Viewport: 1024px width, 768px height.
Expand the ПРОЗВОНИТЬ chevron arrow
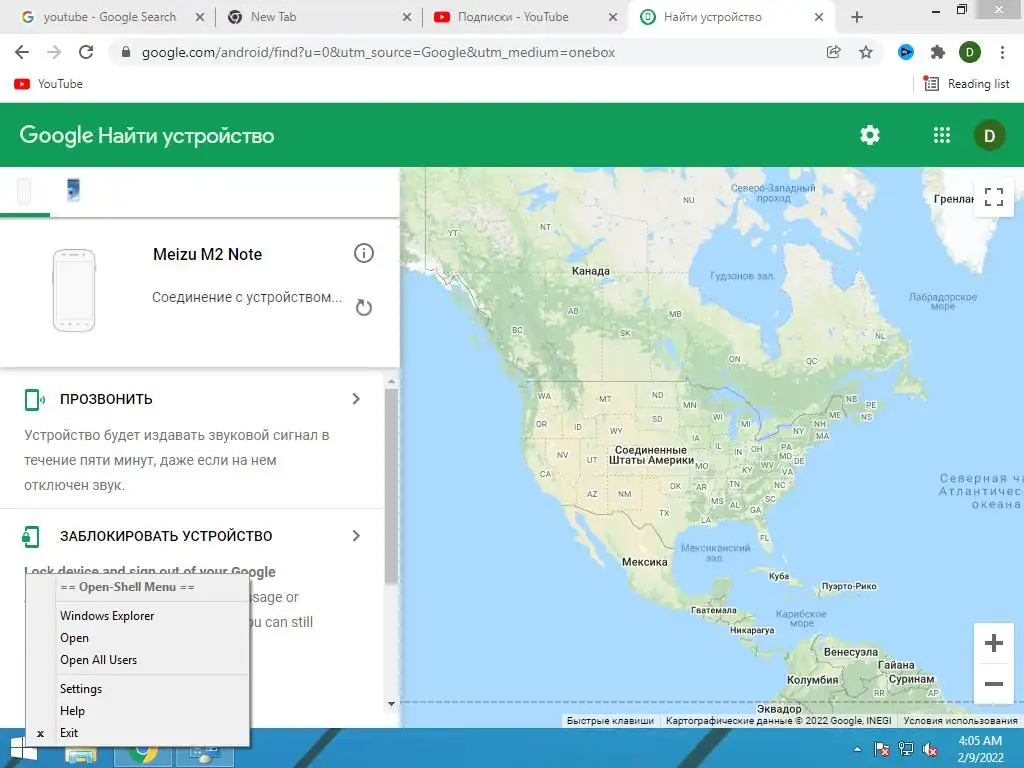click(x=356, y=398)
